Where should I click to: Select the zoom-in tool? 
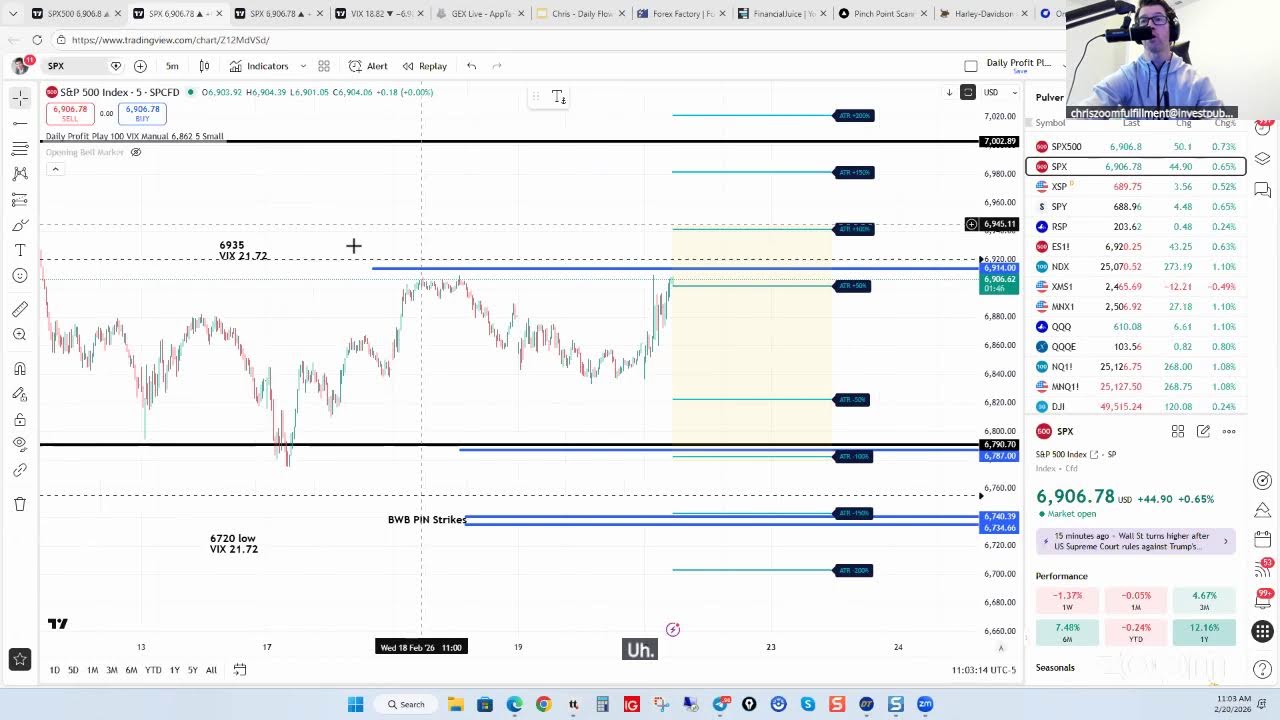click(x=20, y=335)
